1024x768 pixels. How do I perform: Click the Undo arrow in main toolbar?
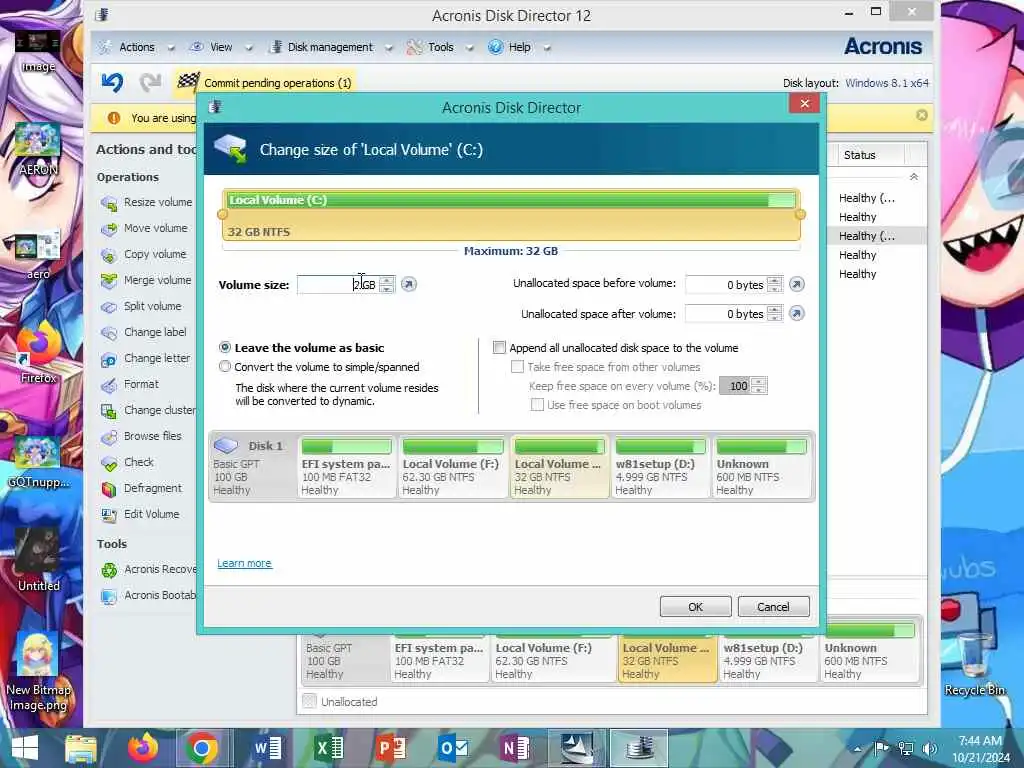(x=112, y=82)
